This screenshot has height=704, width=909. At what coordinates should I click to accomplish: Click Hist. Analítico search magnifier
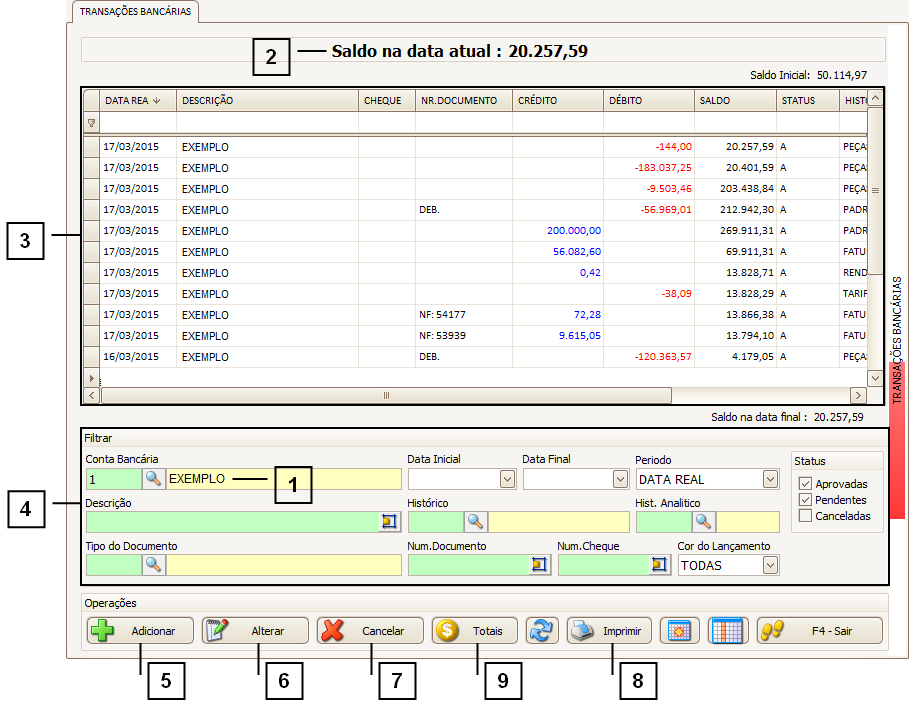tap(704, 521)
